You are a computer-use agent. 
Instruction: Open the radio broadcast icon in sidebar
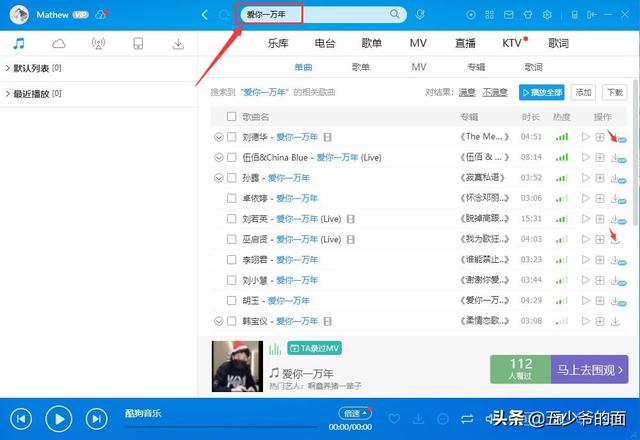[98, 43]
